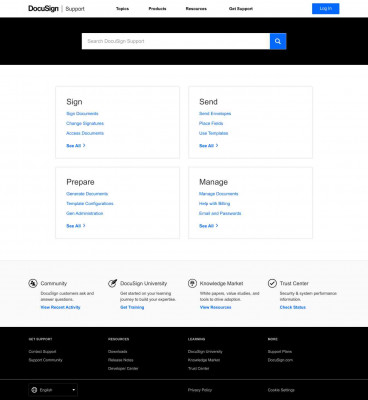The width and height of the screenshot is (368, 400).
Task: Open the Help with Billing link
Action: tap(215, 203)
